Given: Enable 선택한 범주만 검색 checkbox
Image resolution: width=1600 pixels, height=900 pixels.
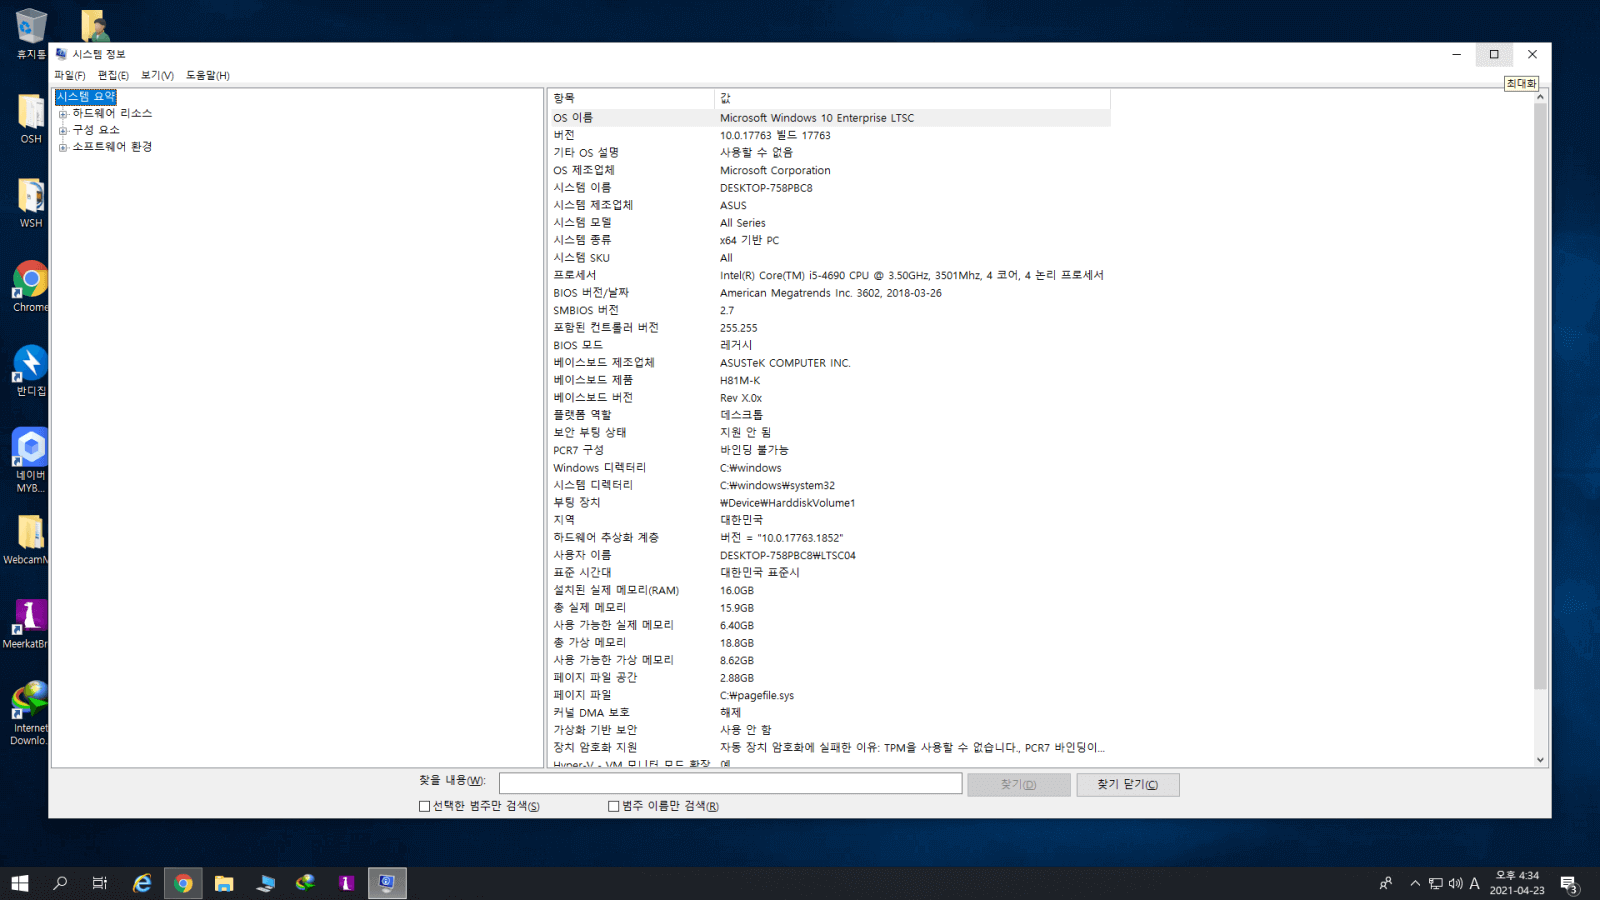Looking at the screenshot, I should tap(424, 806).
